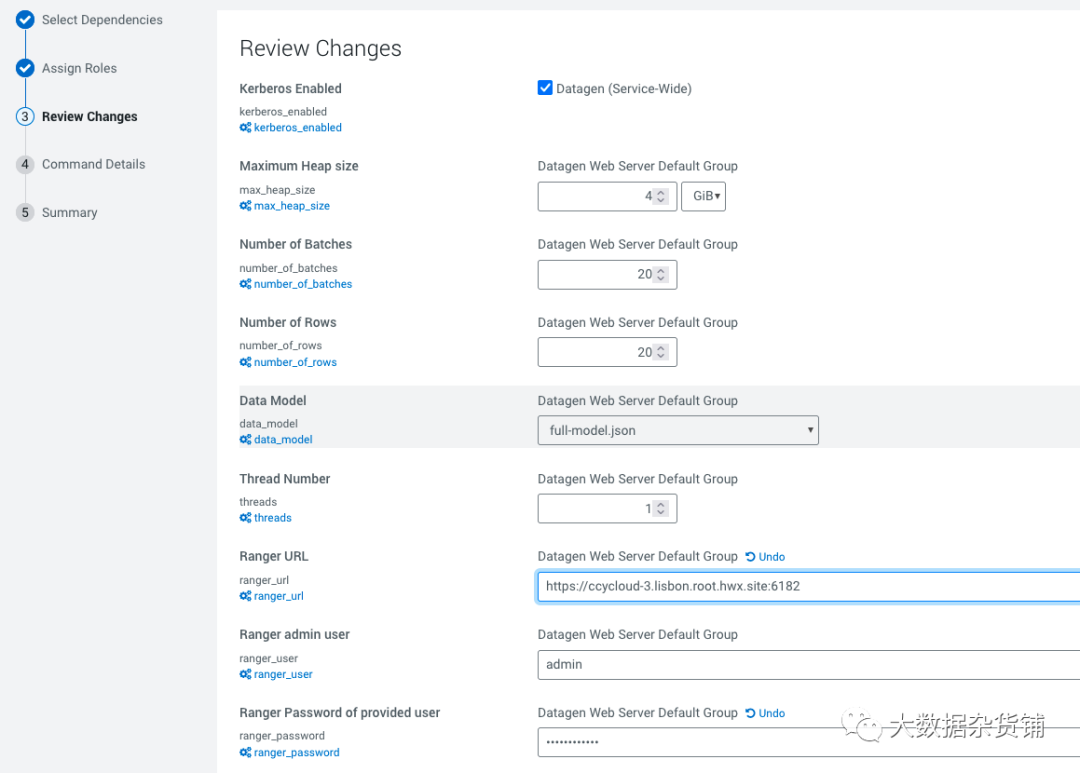
Task: Select the Command Details step label
Action: [x=94, y=164]
